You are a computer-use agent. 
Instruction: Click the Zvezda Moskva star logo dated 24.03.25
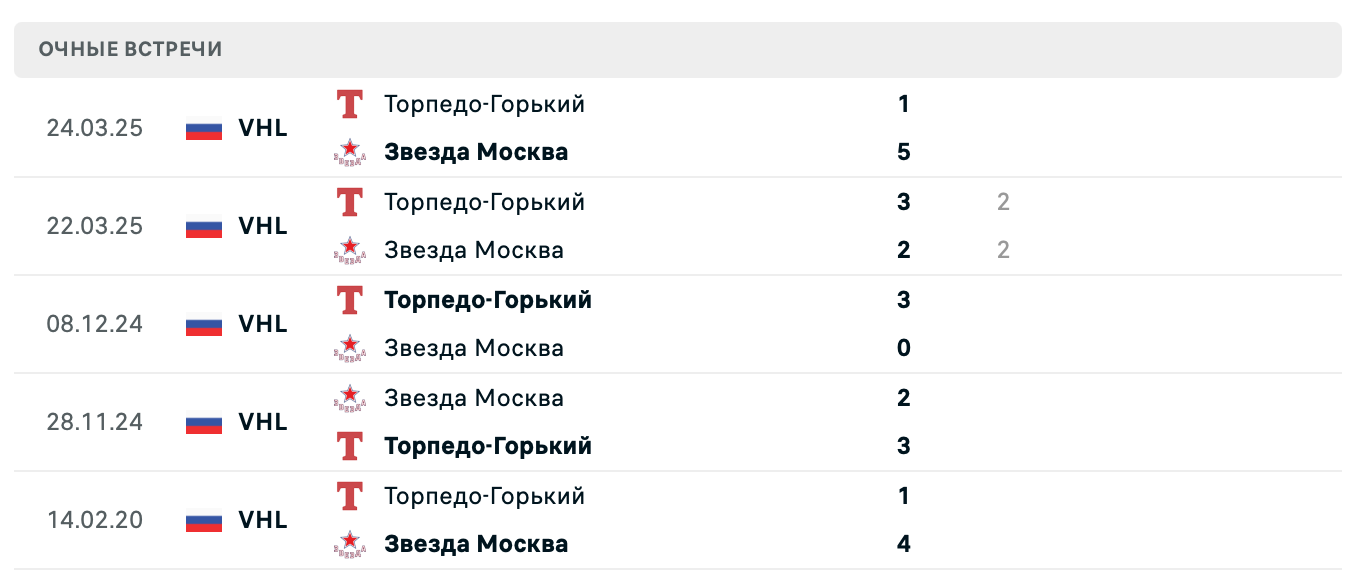pyautogui.click(x=349, y=152)
